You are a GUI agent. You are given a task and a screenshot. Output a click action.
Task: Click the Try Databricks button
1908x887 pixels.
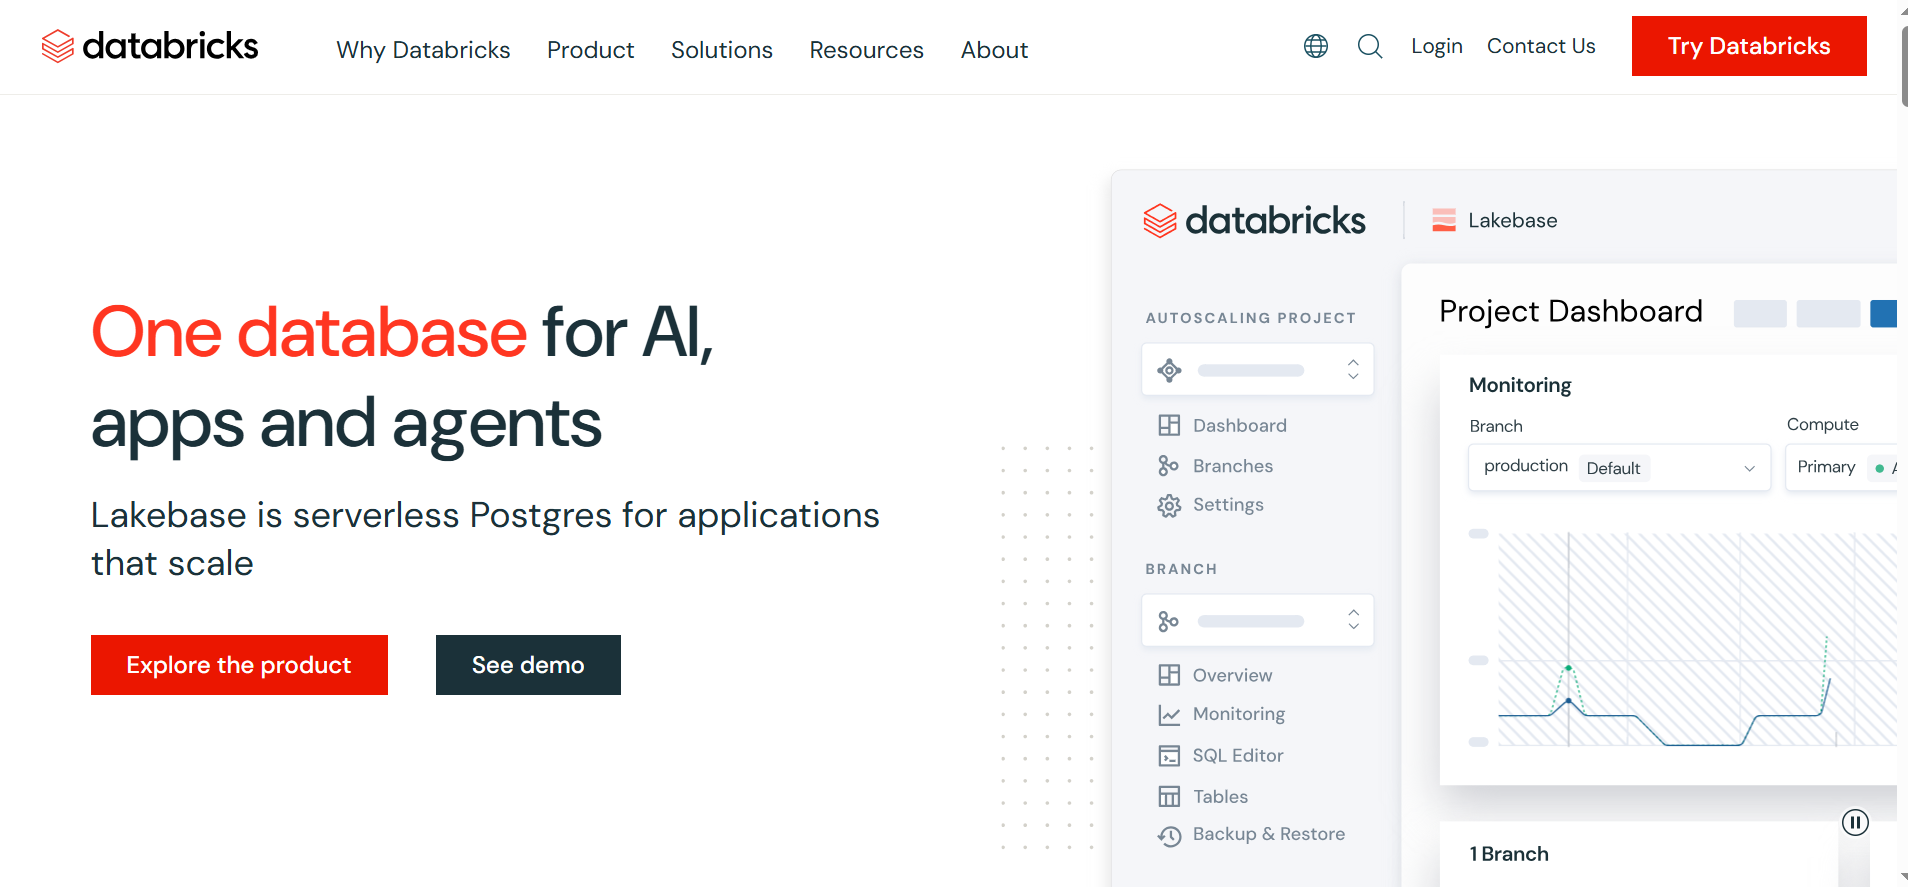point(1749,46)
